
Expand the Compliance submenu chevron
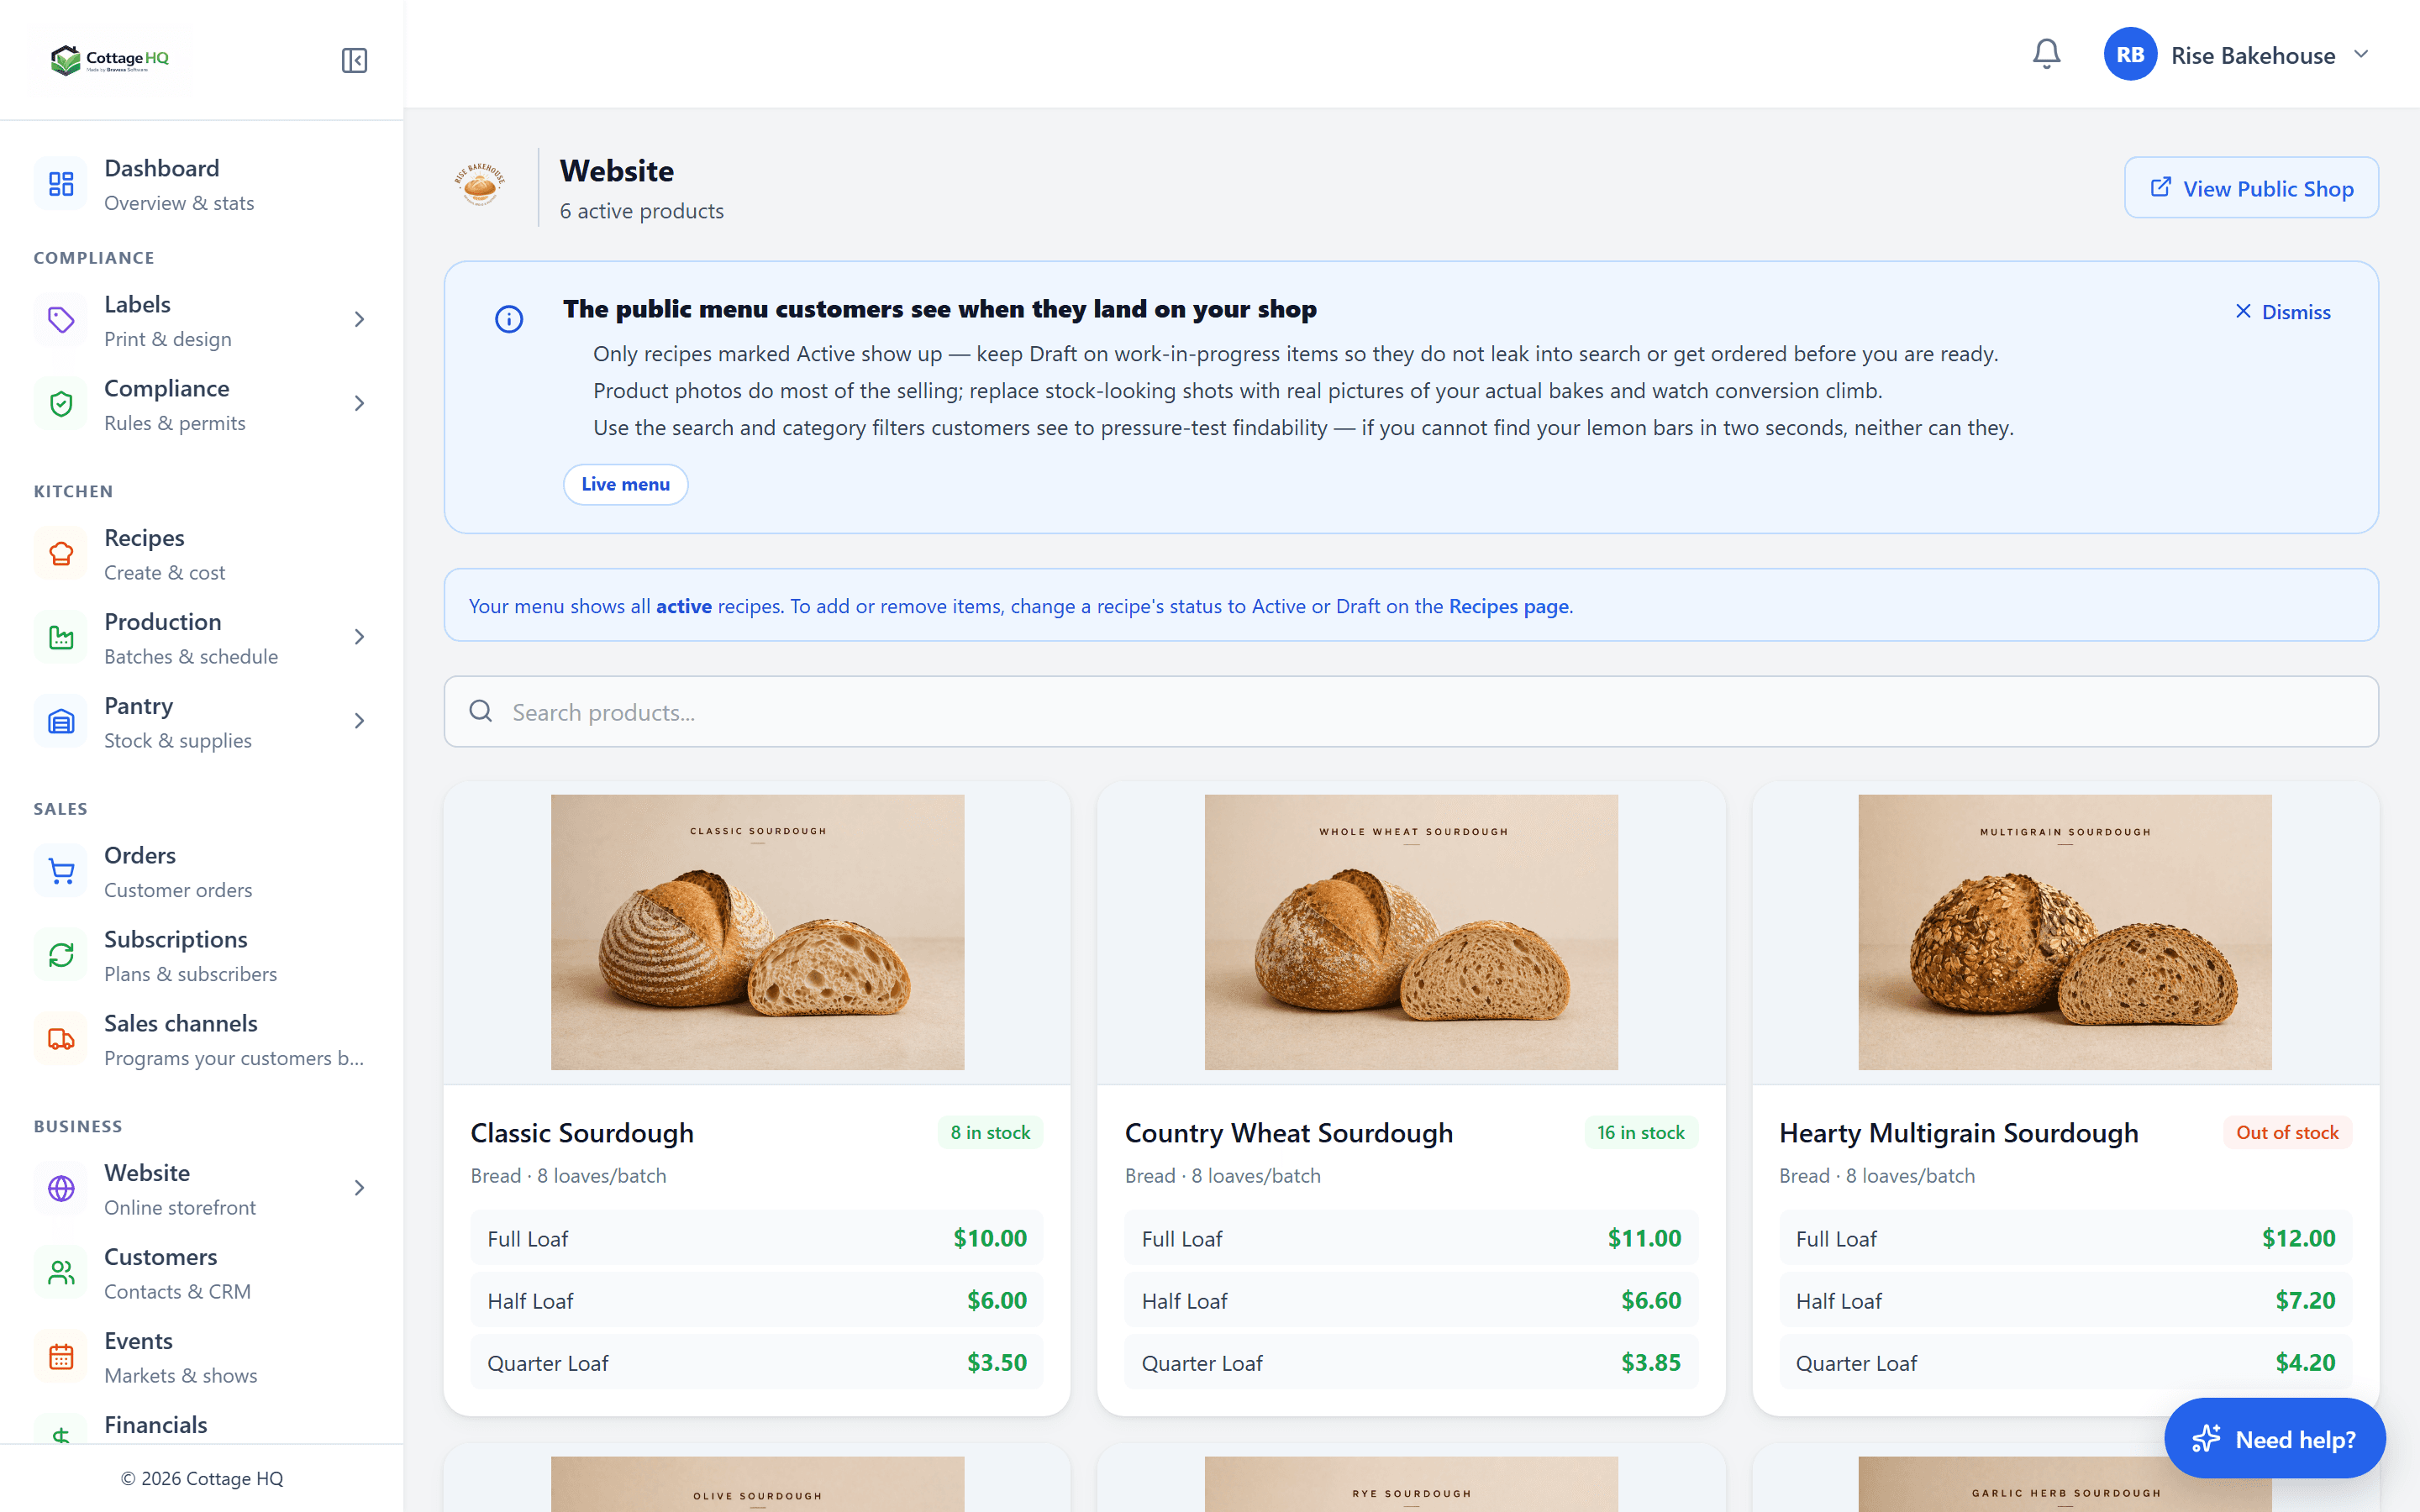coord(359,404)
